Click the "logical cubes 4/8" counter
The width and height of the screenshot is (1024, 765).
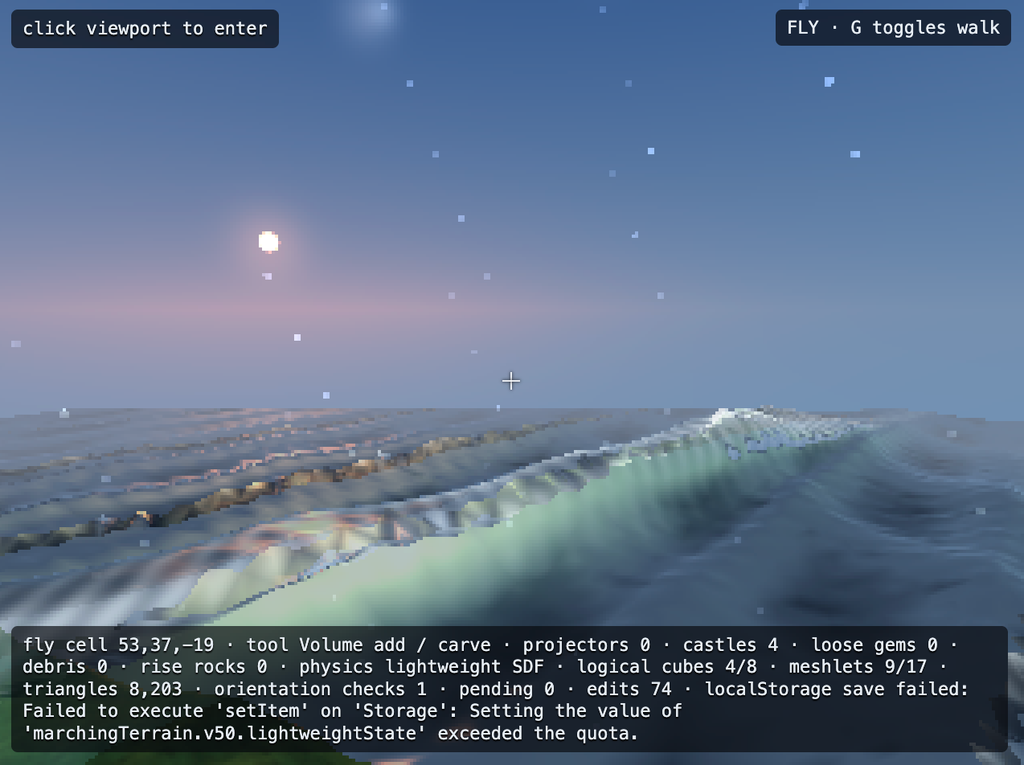coord(666,666)
